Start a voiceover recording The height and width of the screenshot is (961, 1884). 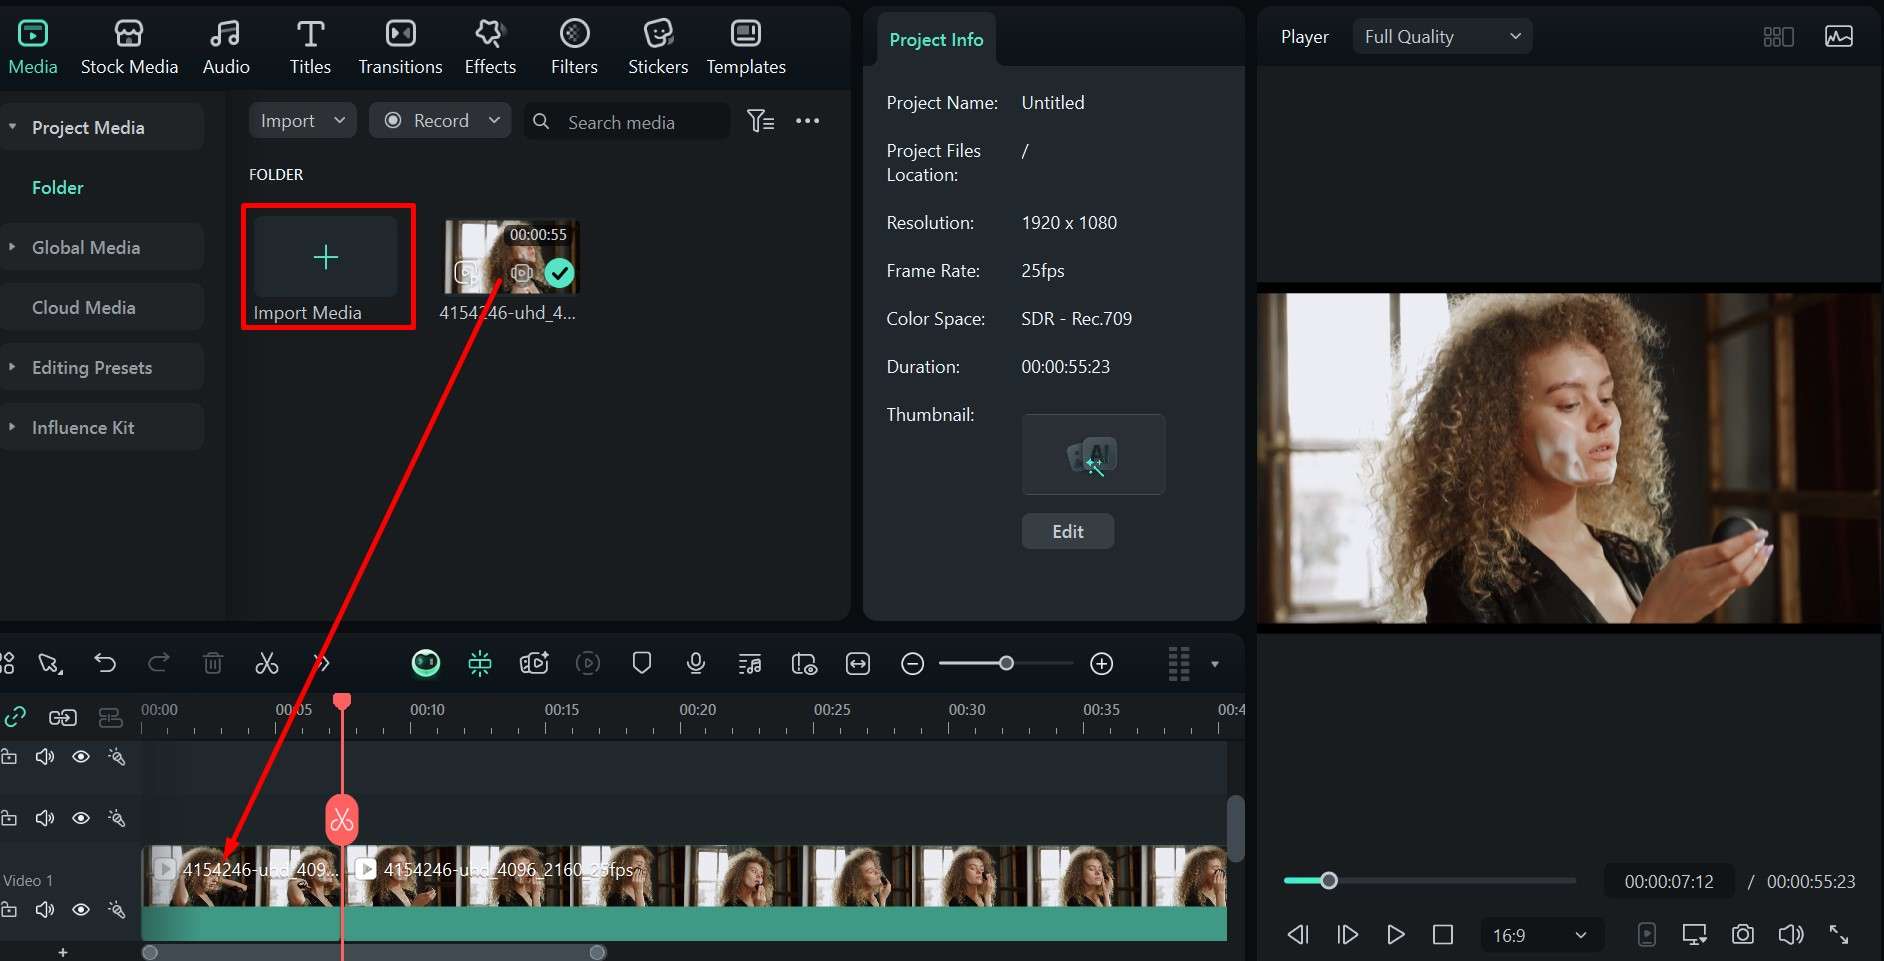click(696, 663)
